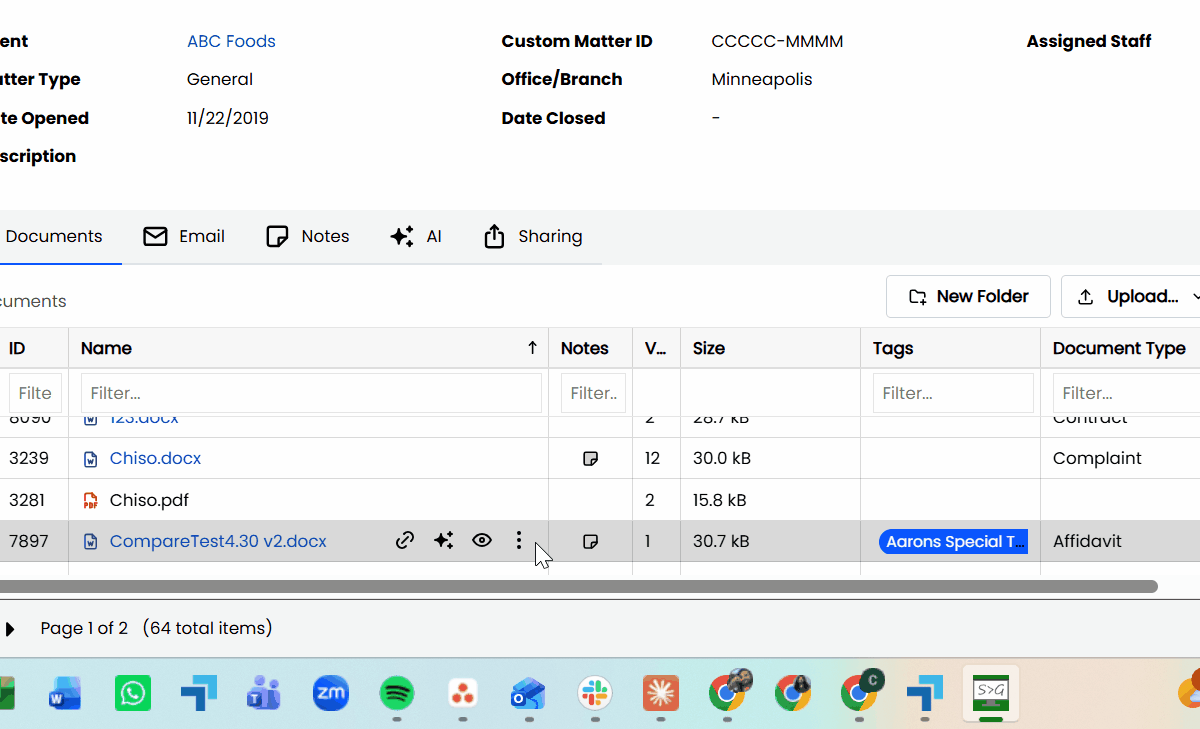Click the horizontal scrollbar of the documents table

coord(578,587)
